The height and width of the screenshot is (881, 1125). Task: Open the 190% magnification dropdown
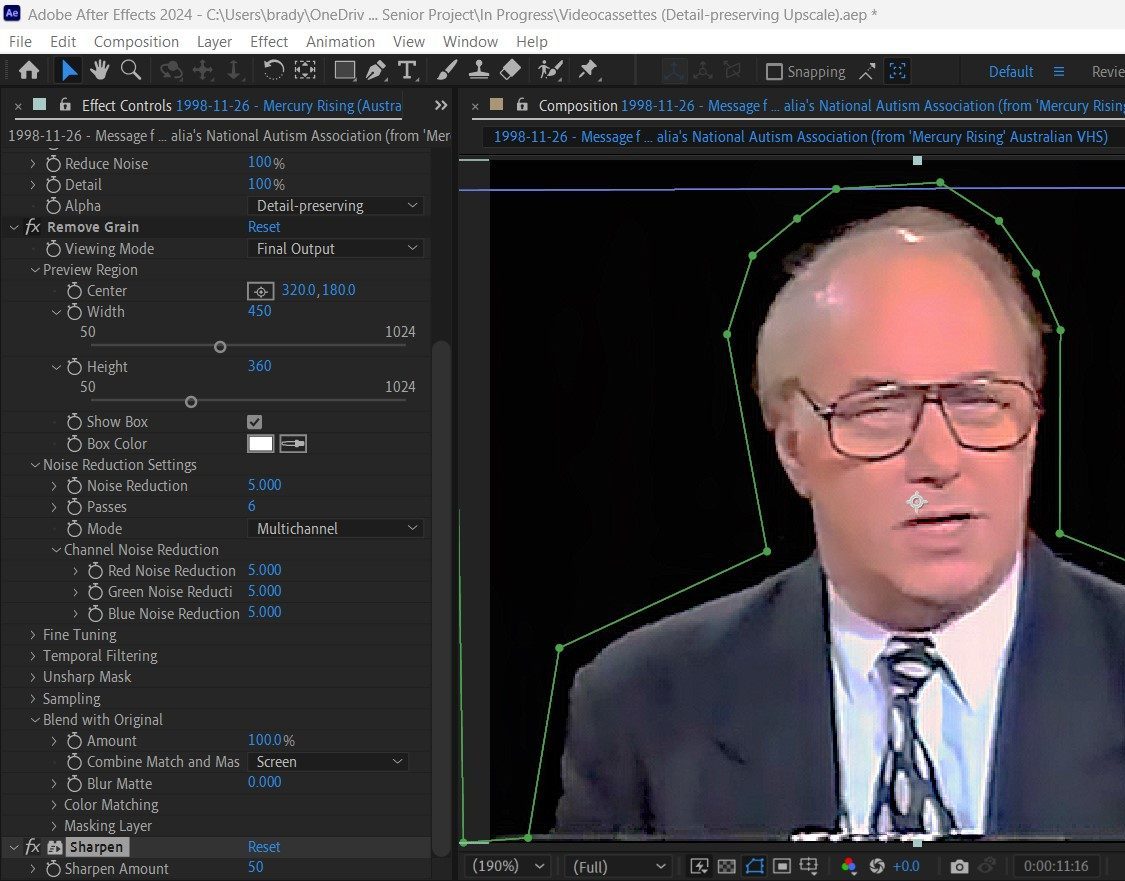coord(508,866)
